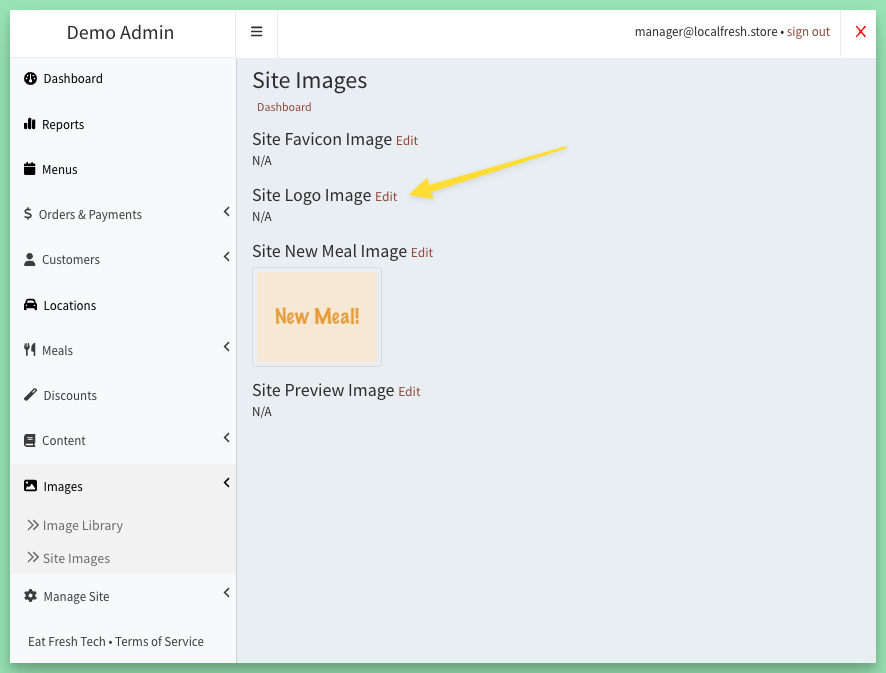Click the red X close icon
The image size is (886, 673).
click(x=861, y=32)
